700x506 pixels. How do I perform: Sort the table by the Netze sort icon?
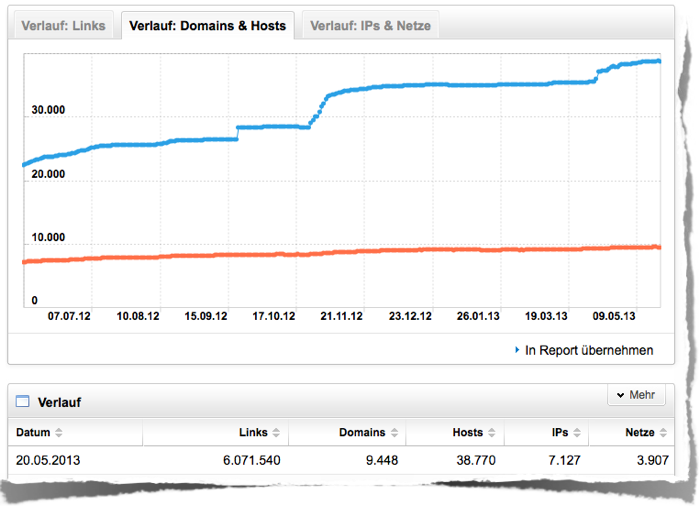[x=662, y=433]
